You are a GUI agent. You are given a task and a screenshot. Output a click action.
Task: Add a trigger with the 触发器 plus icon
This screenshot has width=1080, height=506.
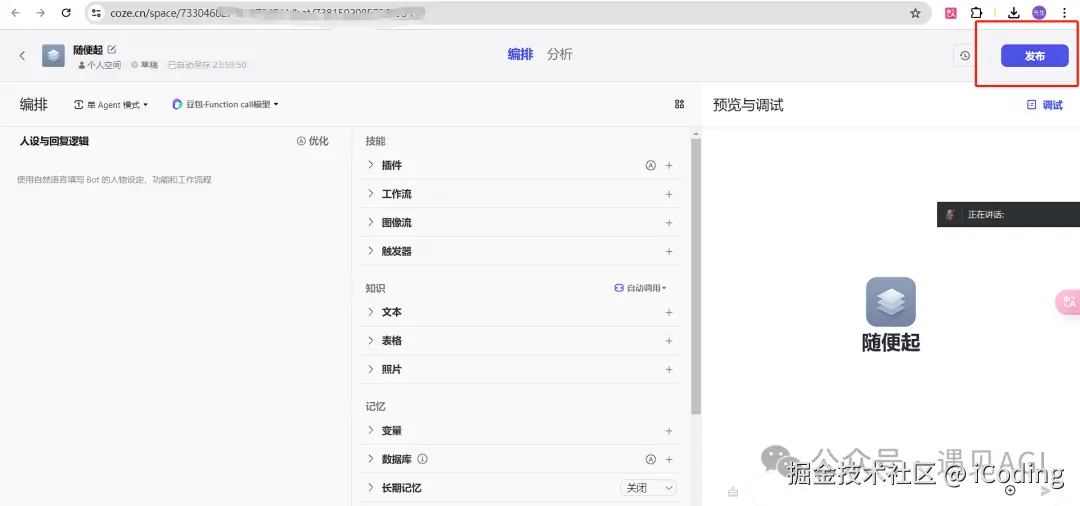coord(669,251)
